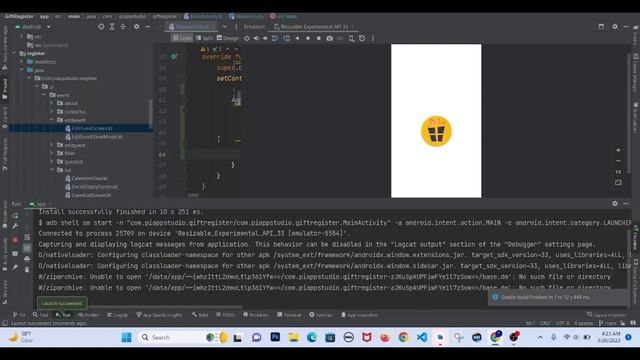Viewport: 640px width, 360px height.
Task: Switch editor to Code view
Action: (x=182, y=38)
